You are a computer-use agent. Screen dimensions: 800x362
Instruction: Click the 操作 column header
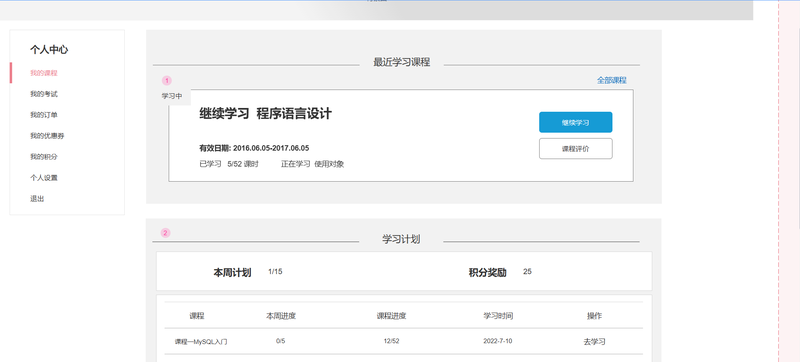[594, 316]
